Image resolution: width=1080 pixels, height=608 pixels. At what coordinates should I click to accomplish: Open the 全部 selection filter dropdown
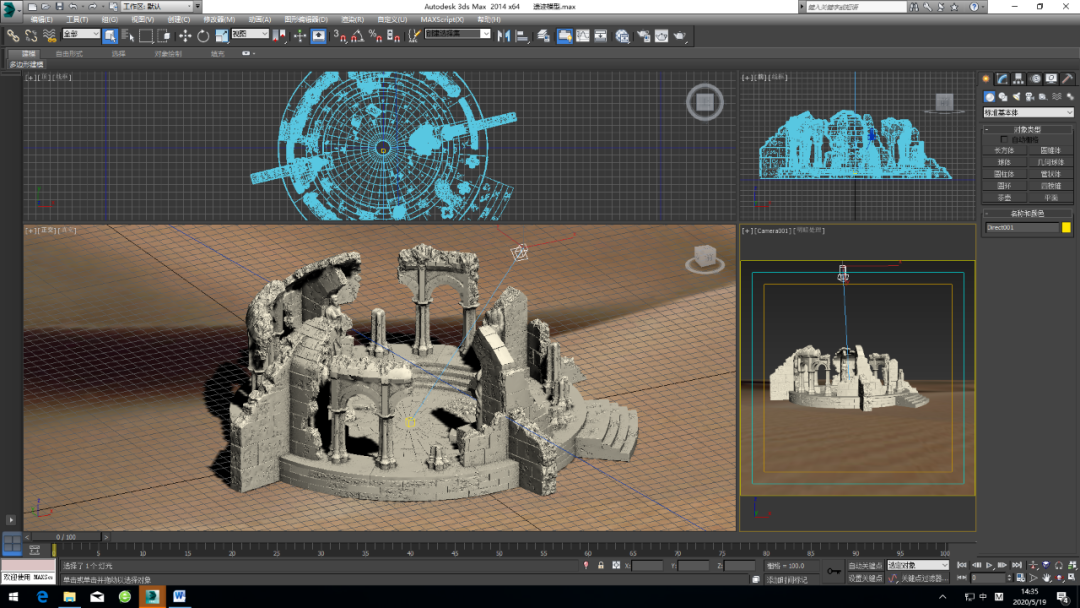coord(81,34)
